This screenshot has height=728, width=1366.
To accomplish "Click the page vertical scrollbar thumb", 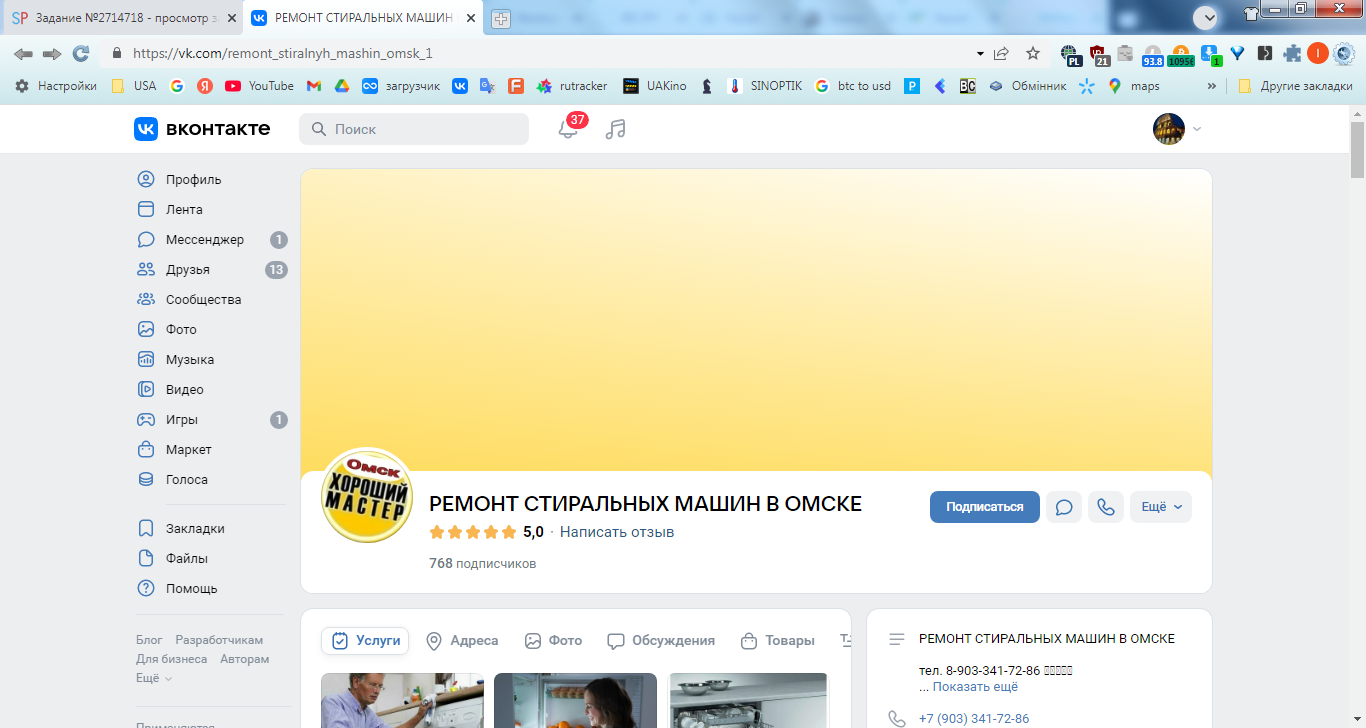I will 1357,151.
